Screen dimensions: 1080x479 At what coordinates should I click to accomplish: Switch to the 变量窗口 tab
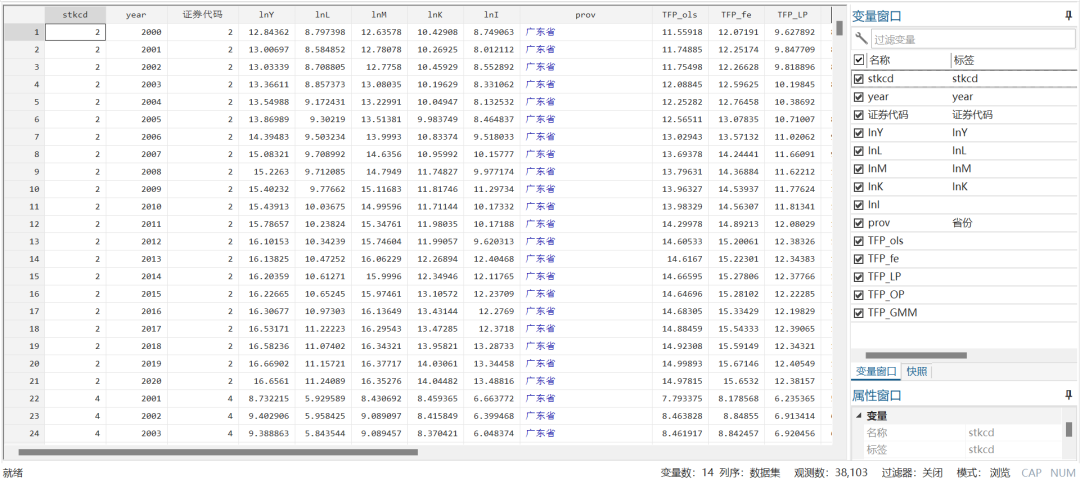click(875, 371)
